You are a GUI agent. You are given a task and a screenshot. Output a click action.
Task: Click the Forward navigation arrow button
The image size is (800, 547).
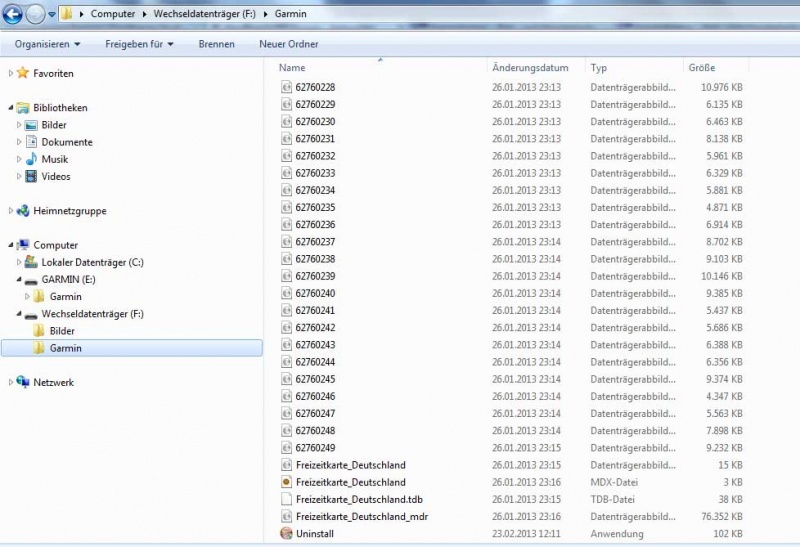tap(35, 14)
